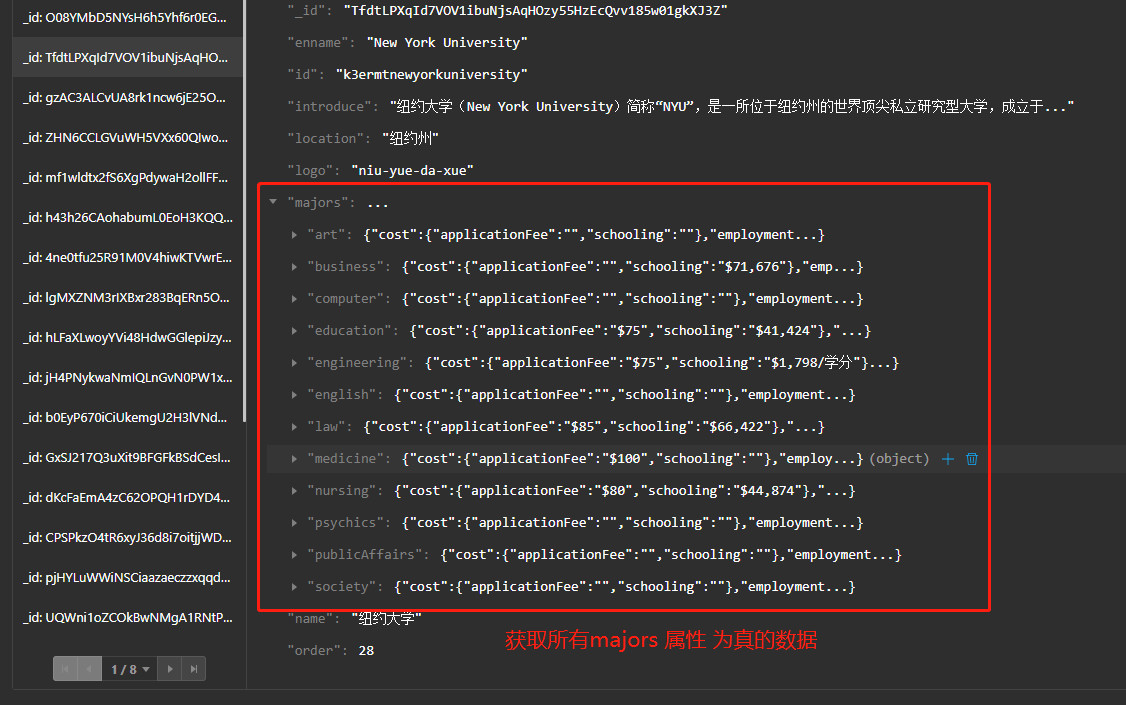Expand the psychics field
1126x705 pixels.
(x=294, y=523)
